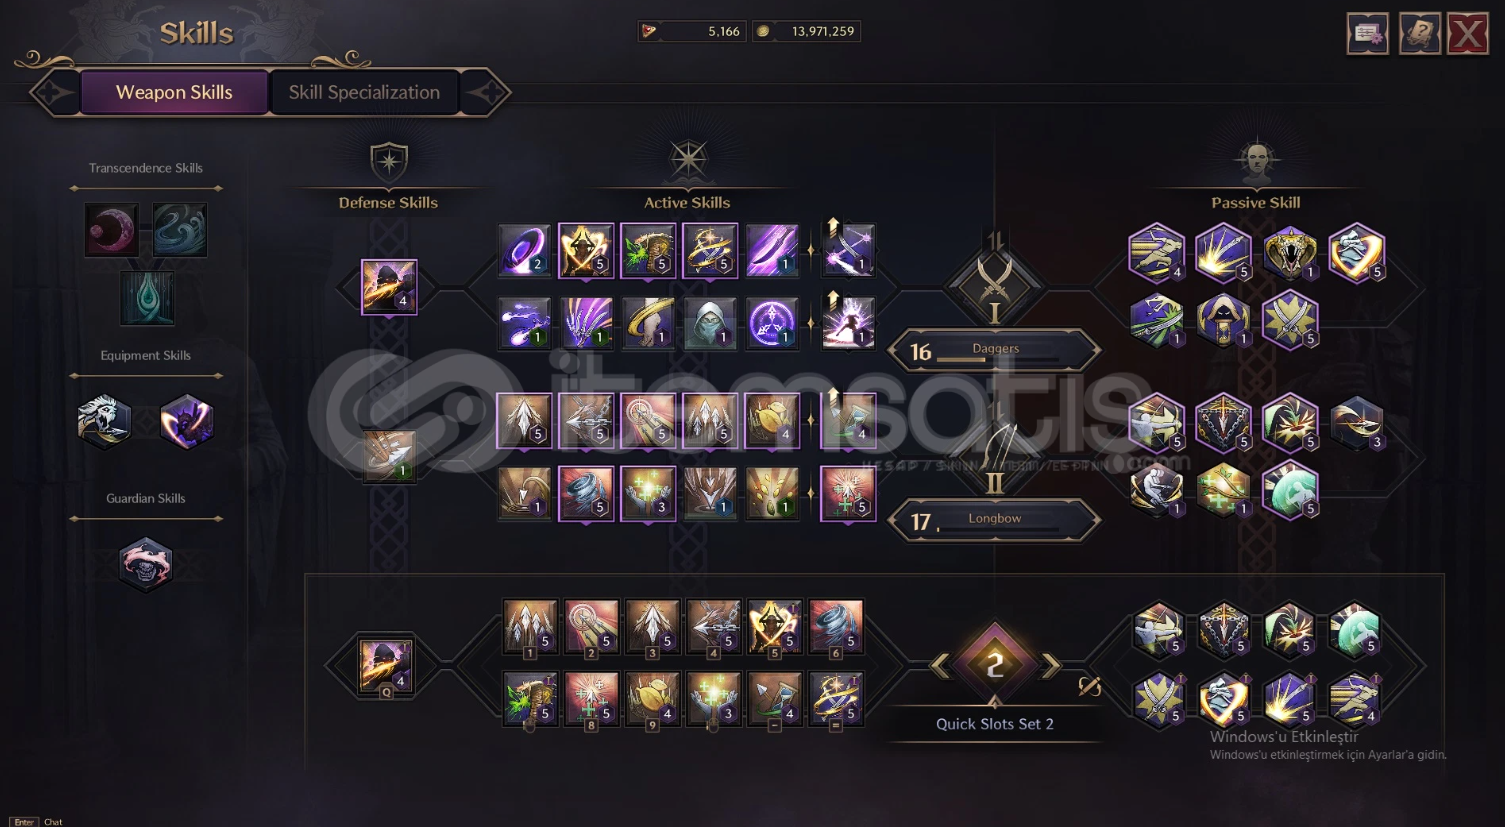Switch to Weapon Skills tab
This screenshot has height=827, width=1505.
[174, 92]
